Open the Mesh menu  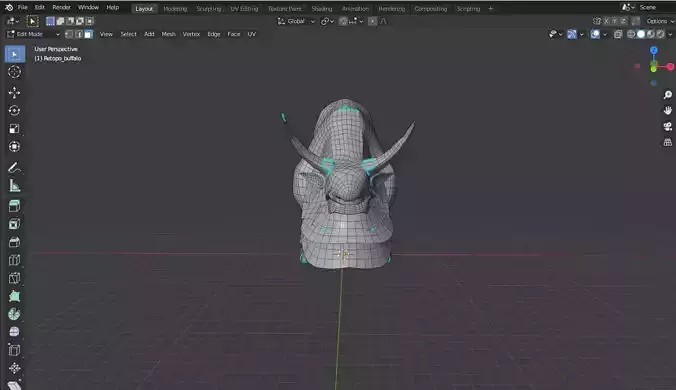168,34
